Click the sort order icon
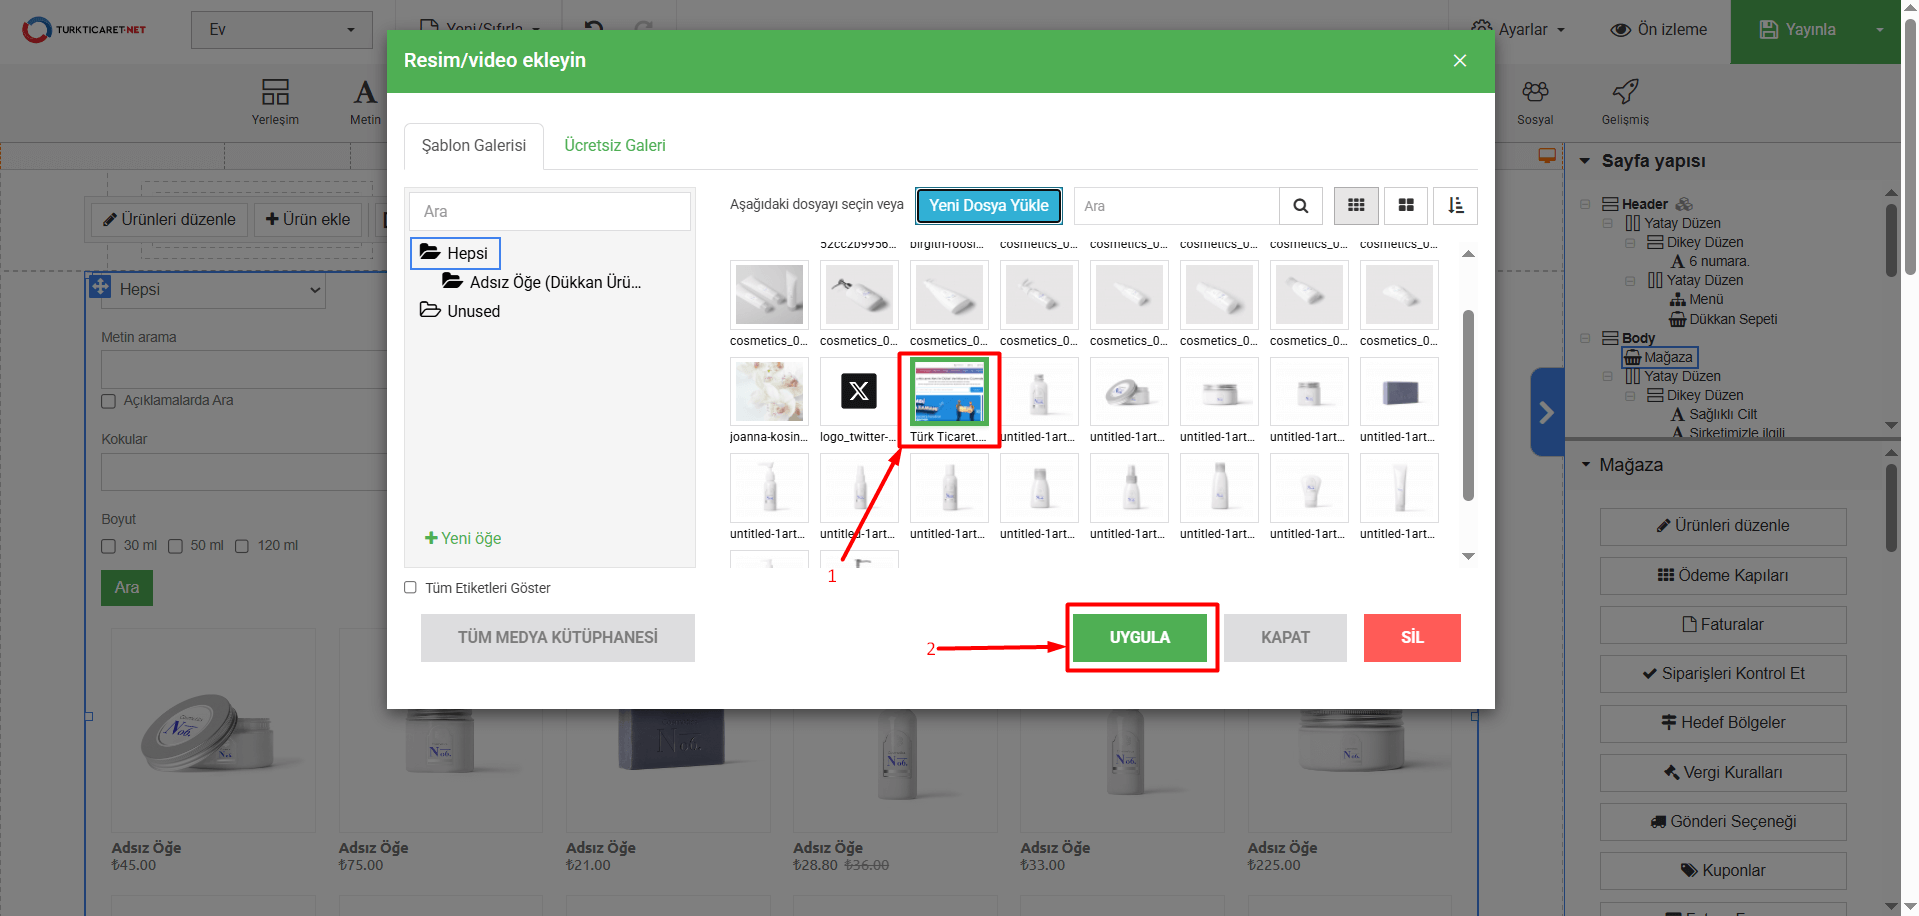Screen dimensions: 1919x916 (1455, 206)
